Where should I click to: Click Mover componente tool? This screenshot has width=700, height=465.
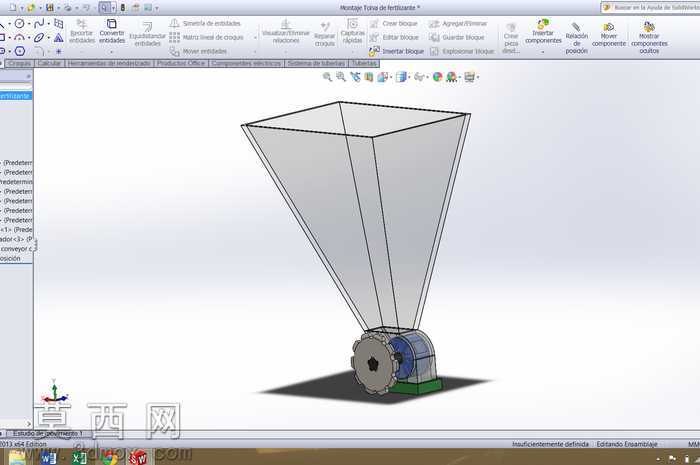point(608,35)
